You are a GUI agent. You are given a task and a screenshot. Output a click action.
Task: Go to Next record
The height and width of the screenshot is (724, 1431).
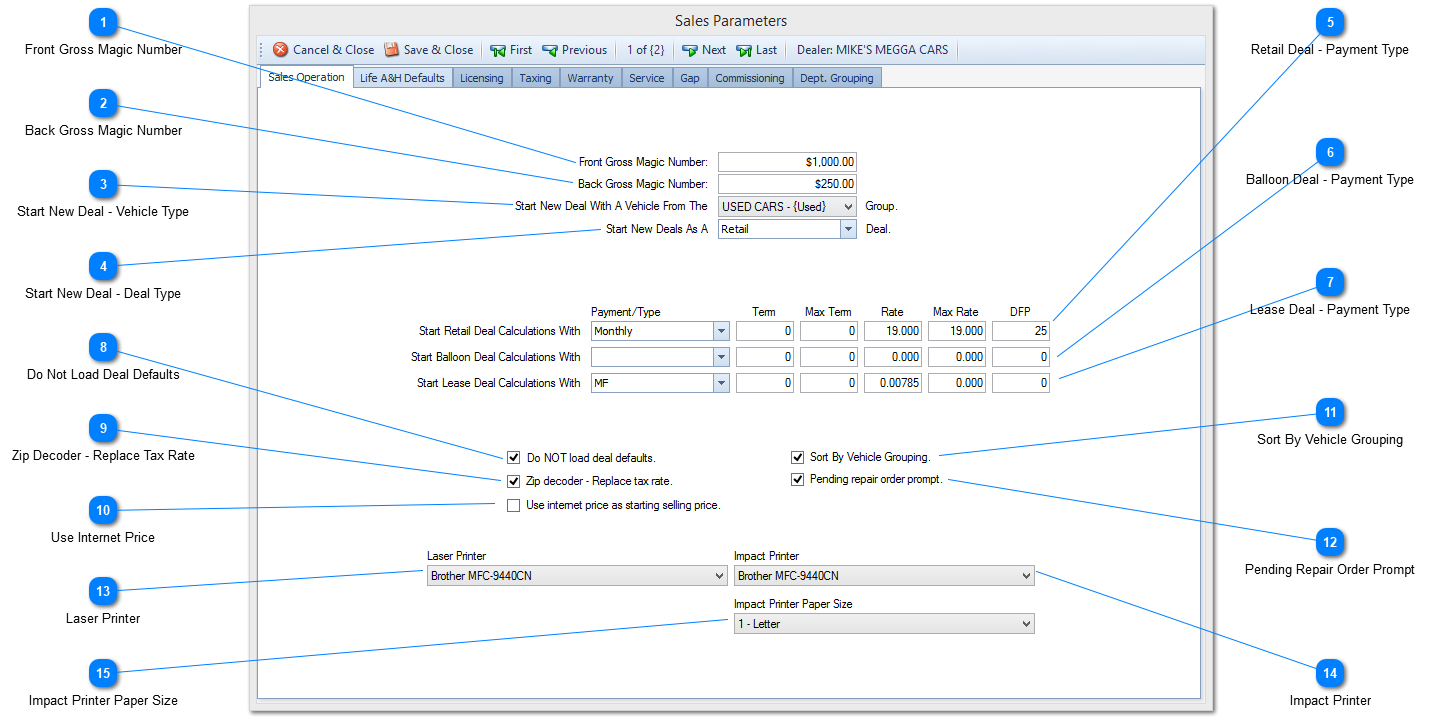point(704,50)
